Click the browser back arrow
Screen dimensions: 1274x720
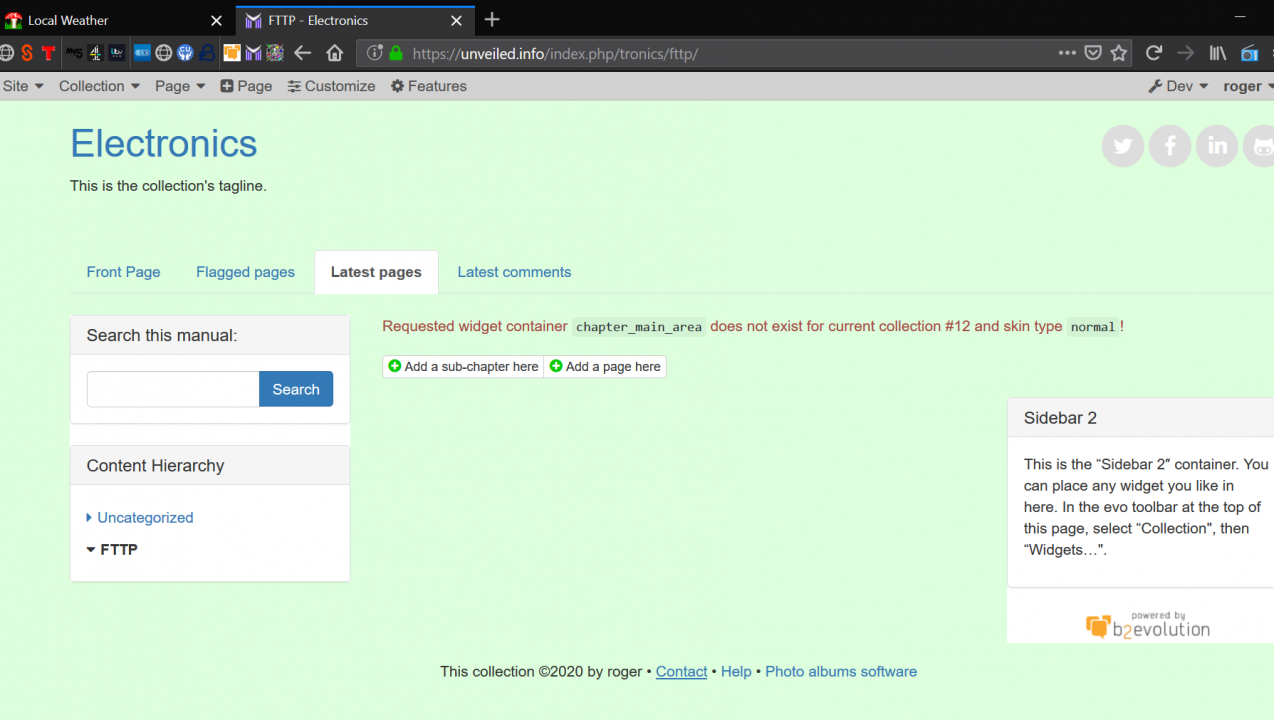[303, 53]
